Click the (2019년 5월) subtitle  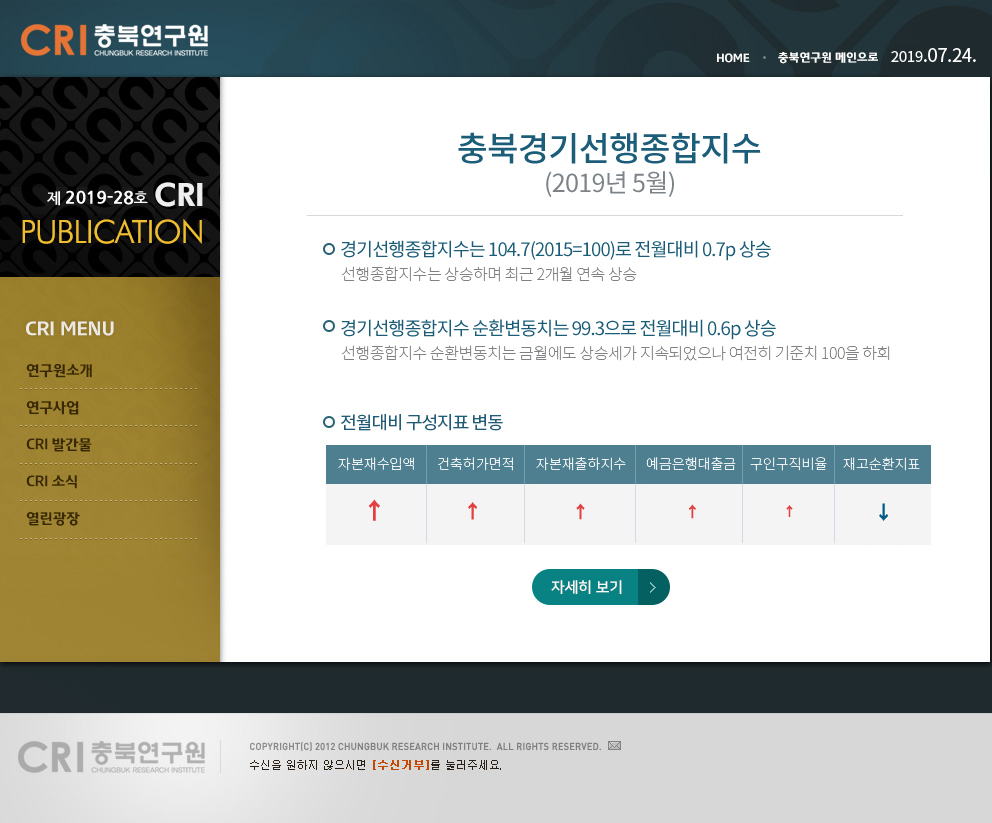[x=610, y=183]
